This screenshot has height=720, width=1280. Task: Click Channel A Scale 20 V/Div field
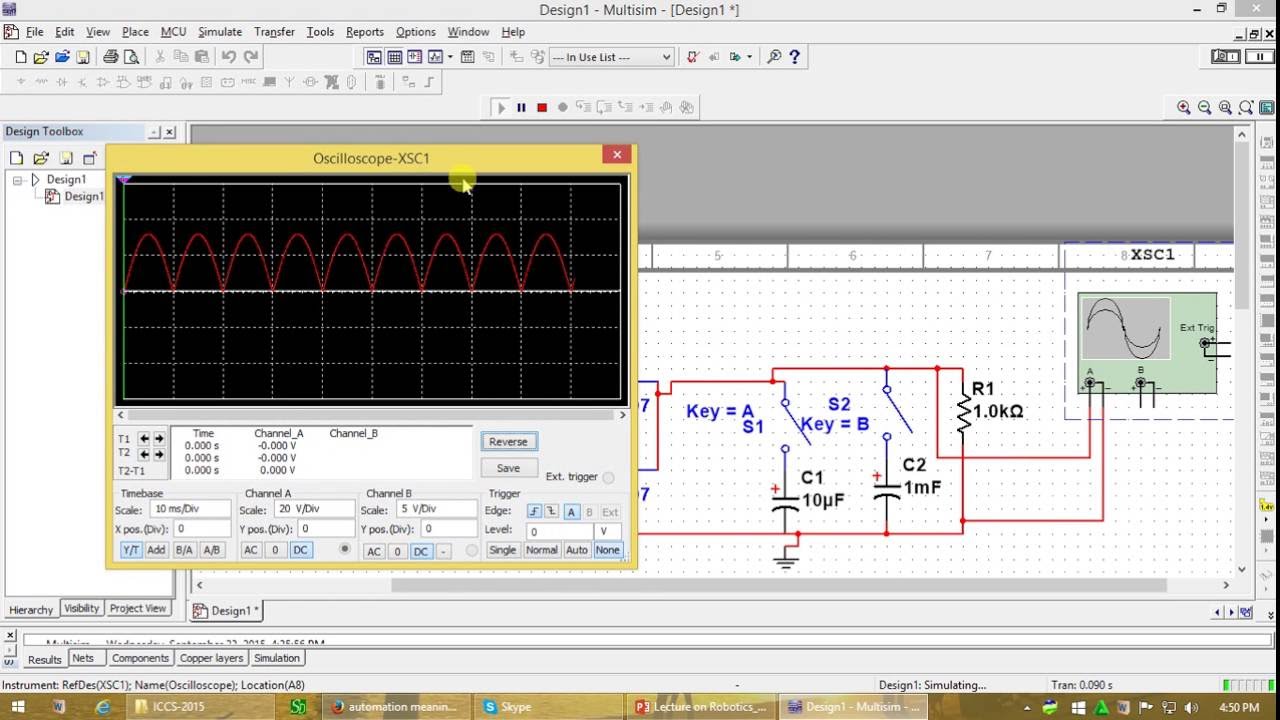point(314,509)
